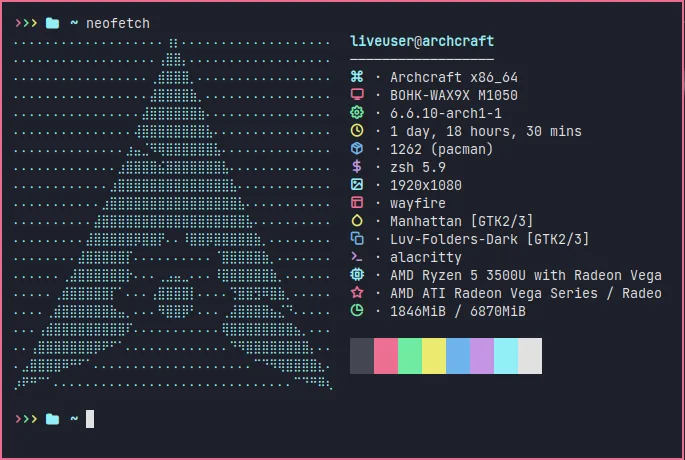Viewport: 685px width, 460px height.
Task: Click the Manhattan [GTK2/3] theme text
Action: coord(462,221)
